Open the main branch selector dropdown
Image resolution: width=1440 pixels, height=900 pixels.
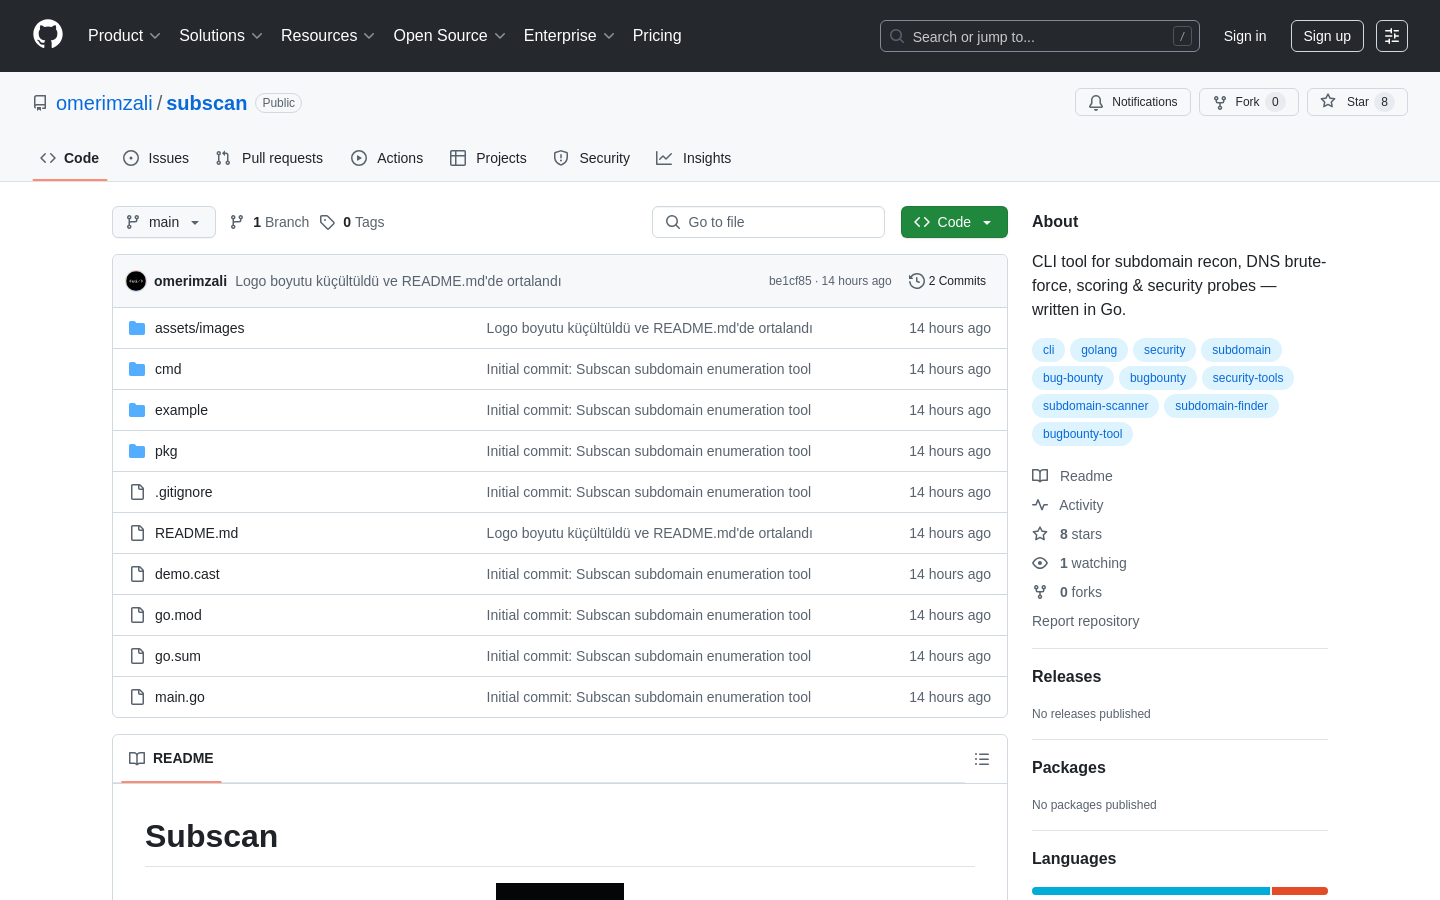point(164,222)
